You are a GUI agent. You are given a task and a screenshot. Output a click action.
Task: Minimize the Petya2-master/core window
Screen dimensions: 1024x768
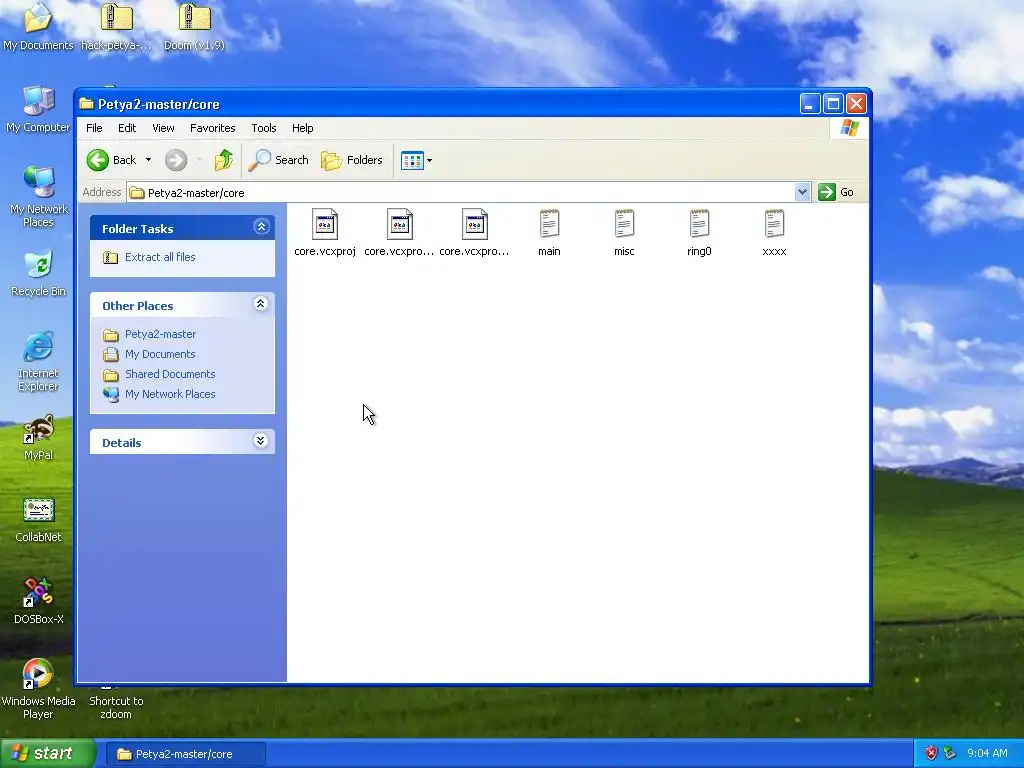pyautogui.click(x=810, y=104)
